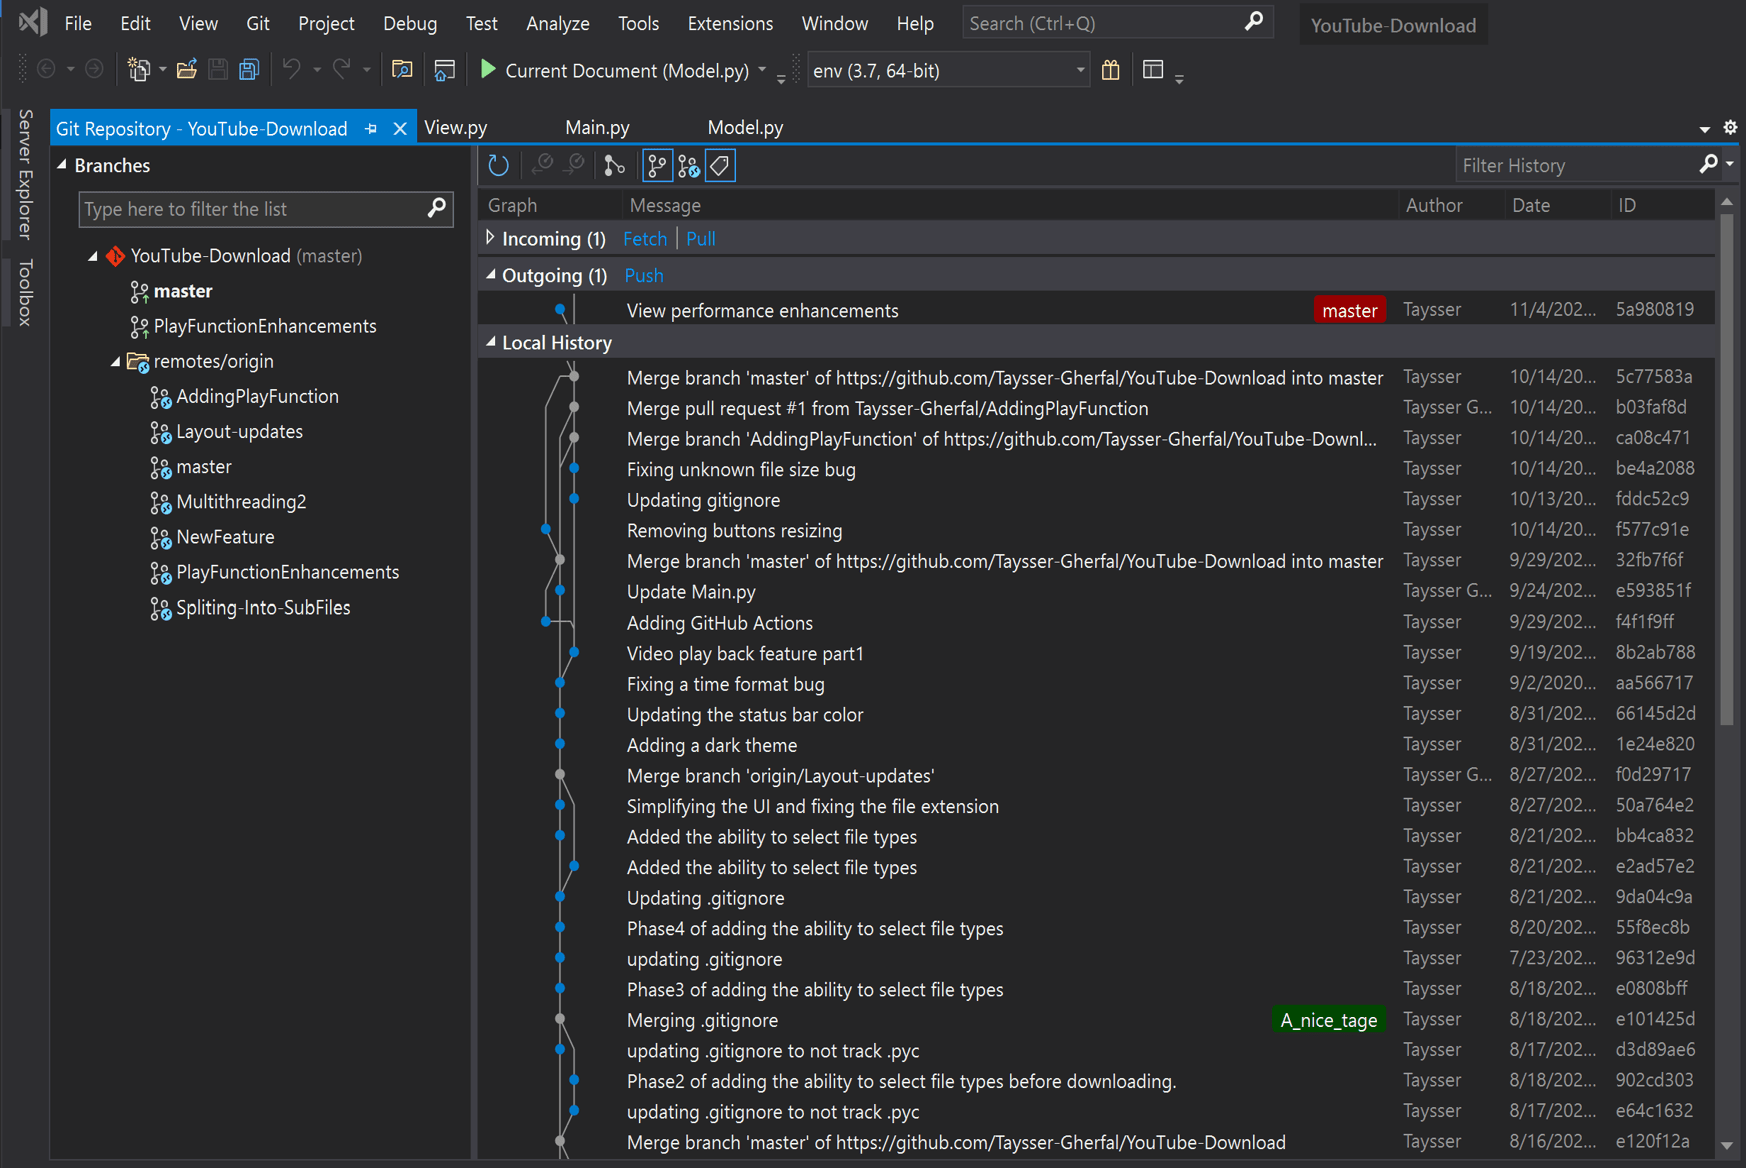Switch to the Model.py tab
This screenshot has width=1746, height=1168.
pos(745,127)
